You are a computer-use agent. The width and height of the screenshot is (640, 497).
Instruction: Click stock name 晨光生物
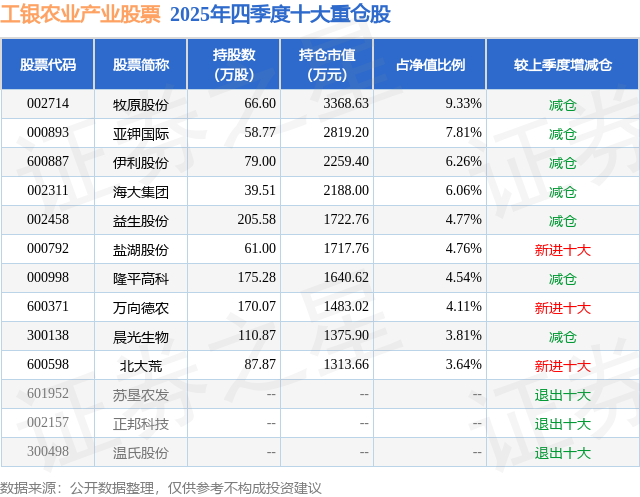(141, 337)
